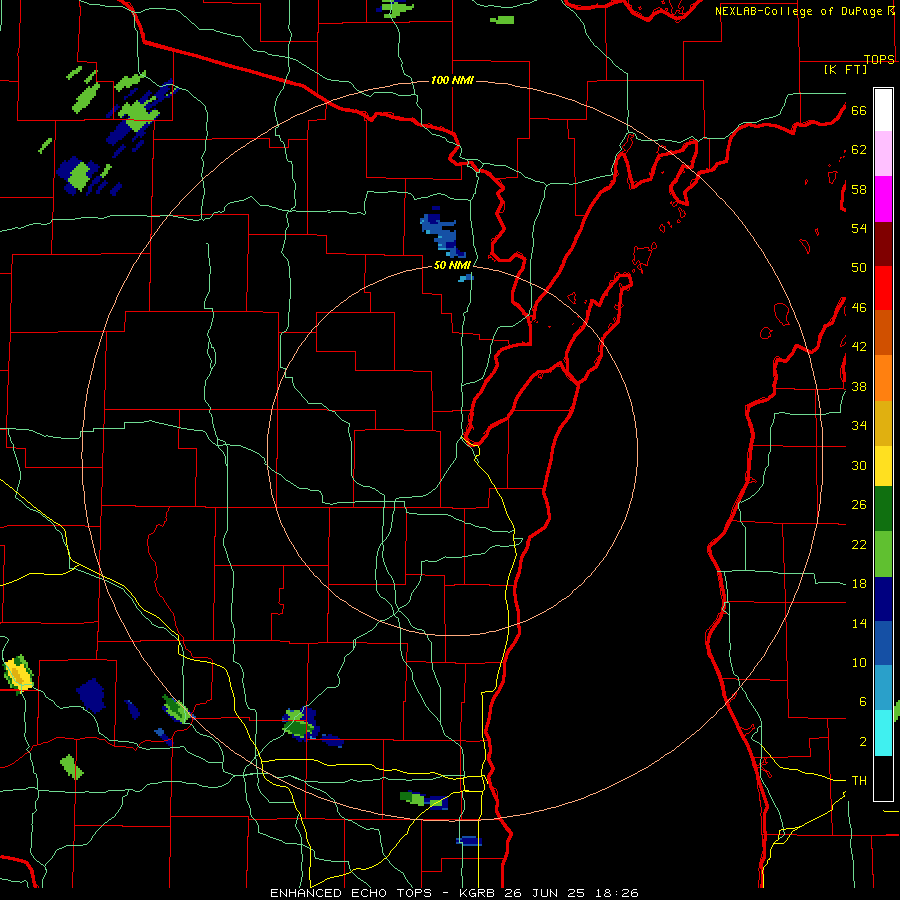Click the '100 NMI' range ring label
Viewport: 900px width, 900px height.
coord(452,80)
